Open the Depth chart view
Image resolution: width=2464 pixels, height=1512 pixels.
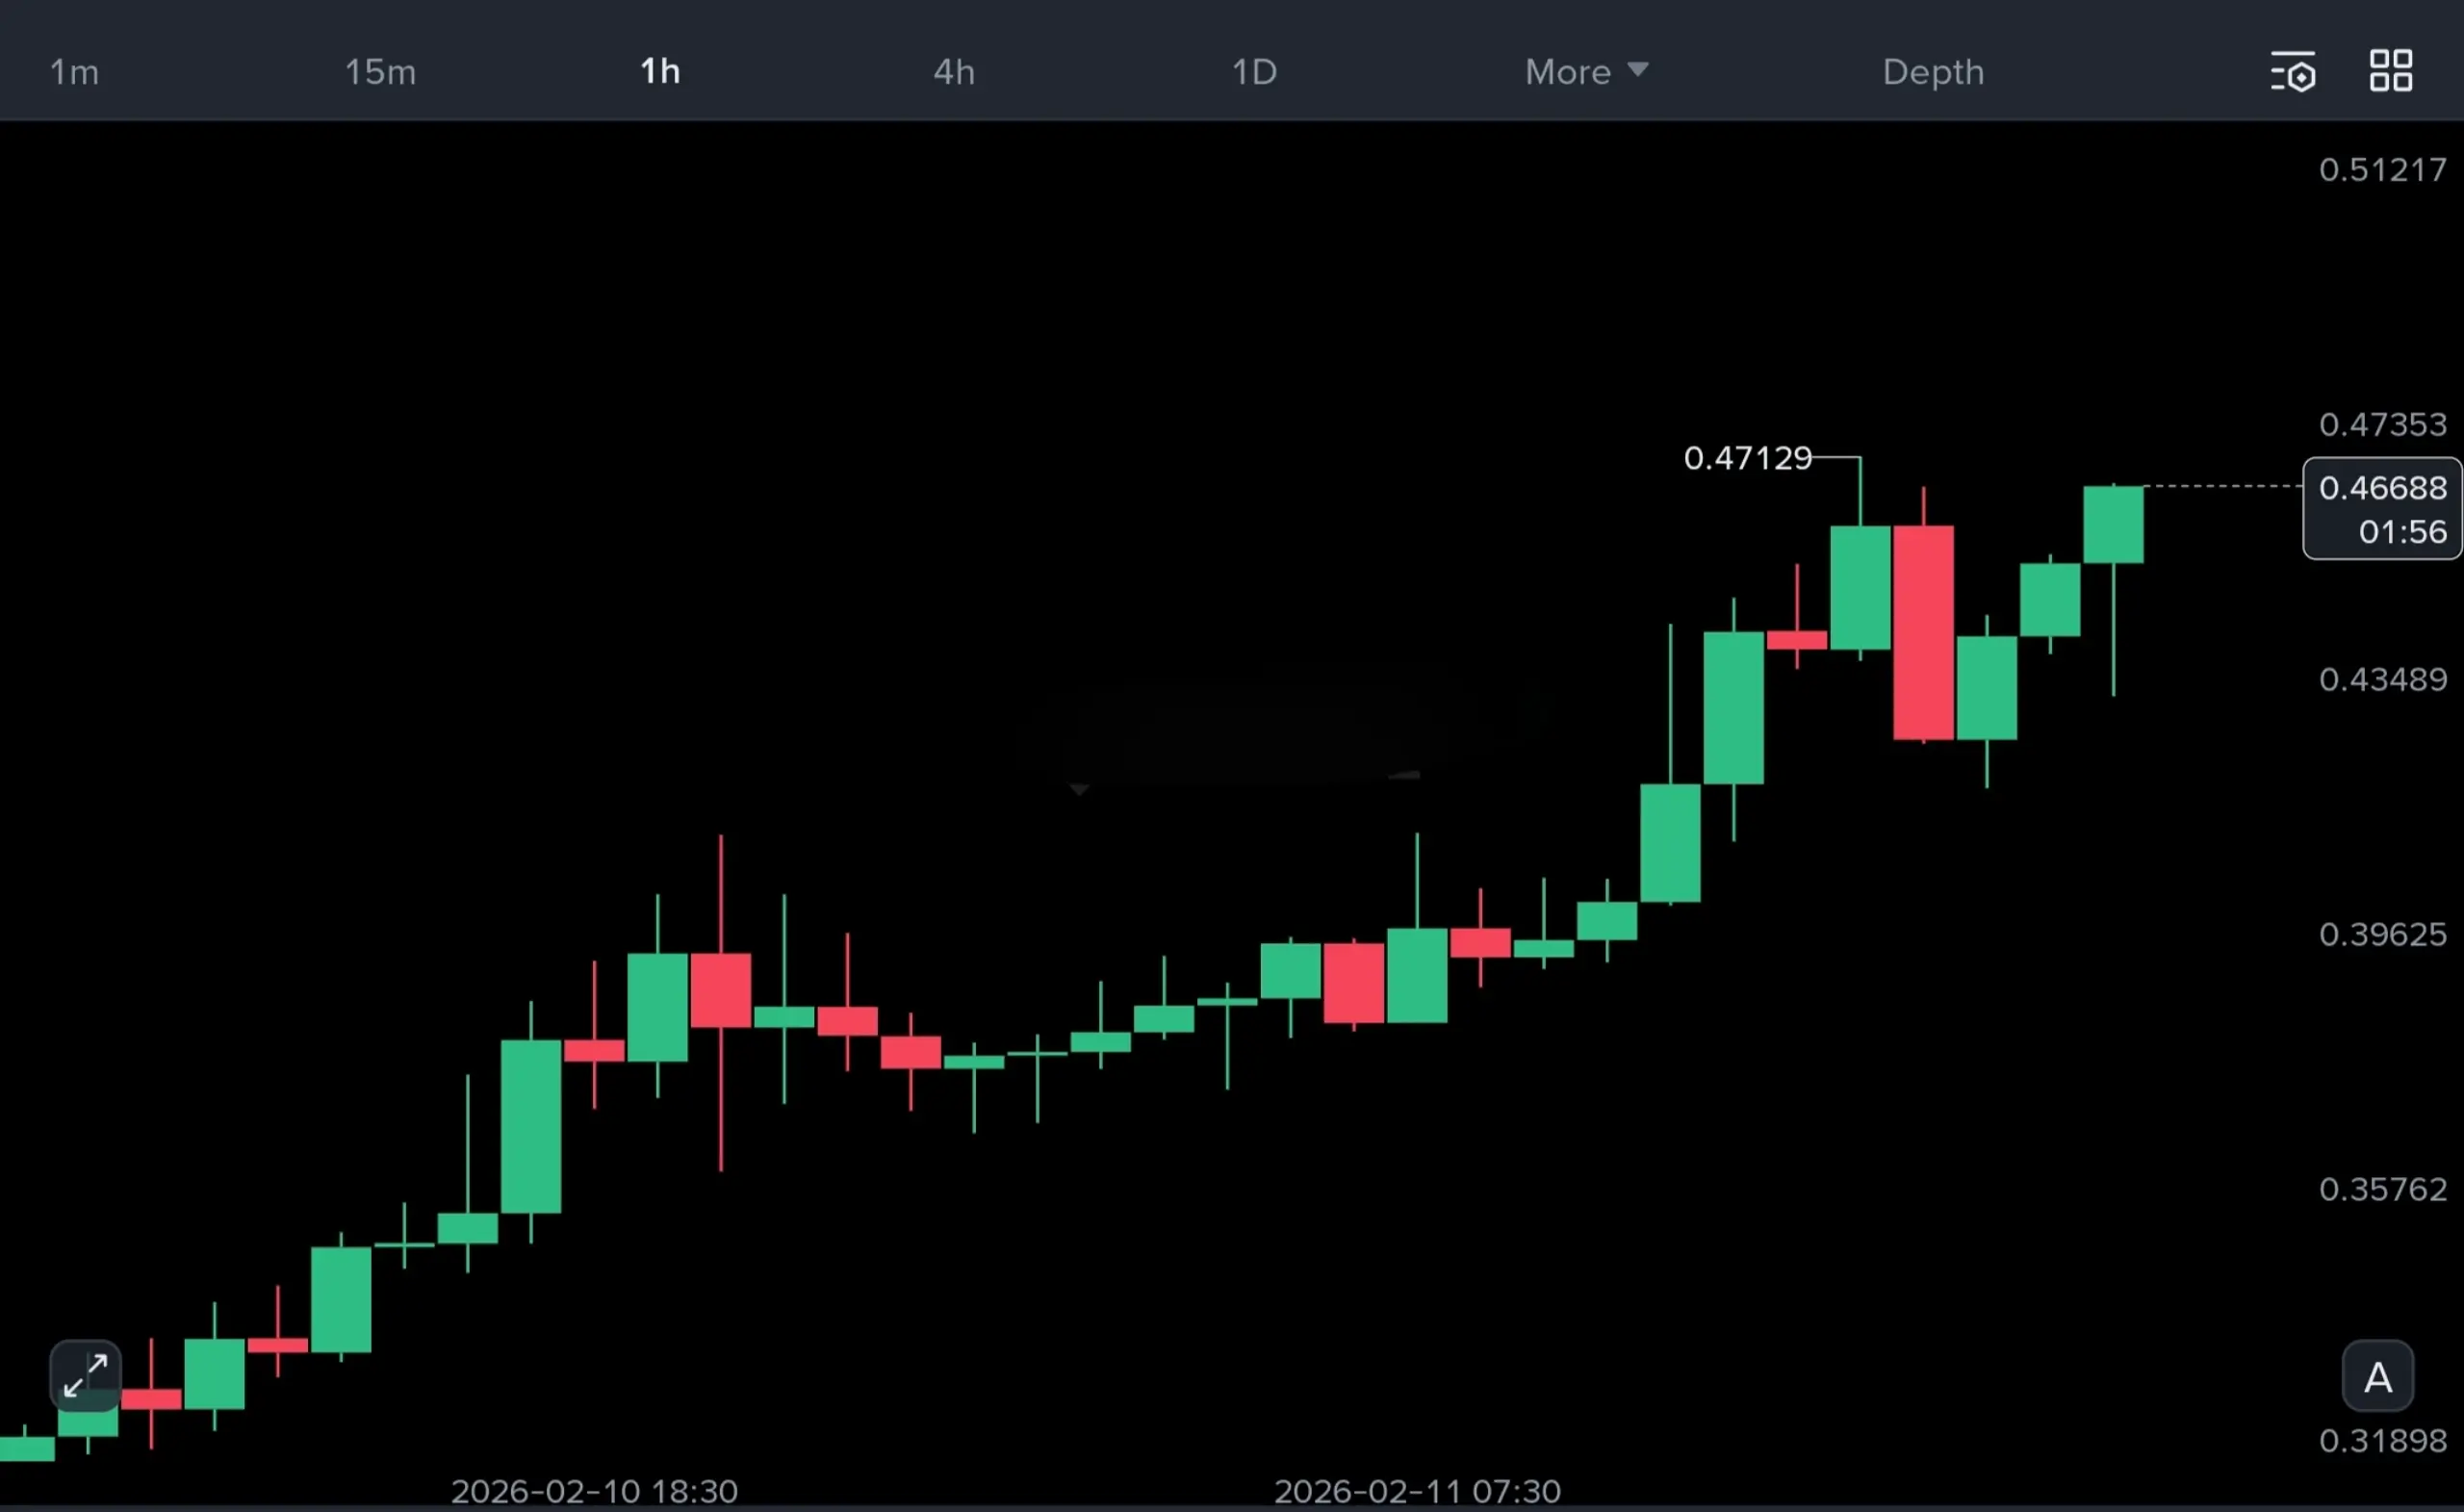coord(1933,72)
